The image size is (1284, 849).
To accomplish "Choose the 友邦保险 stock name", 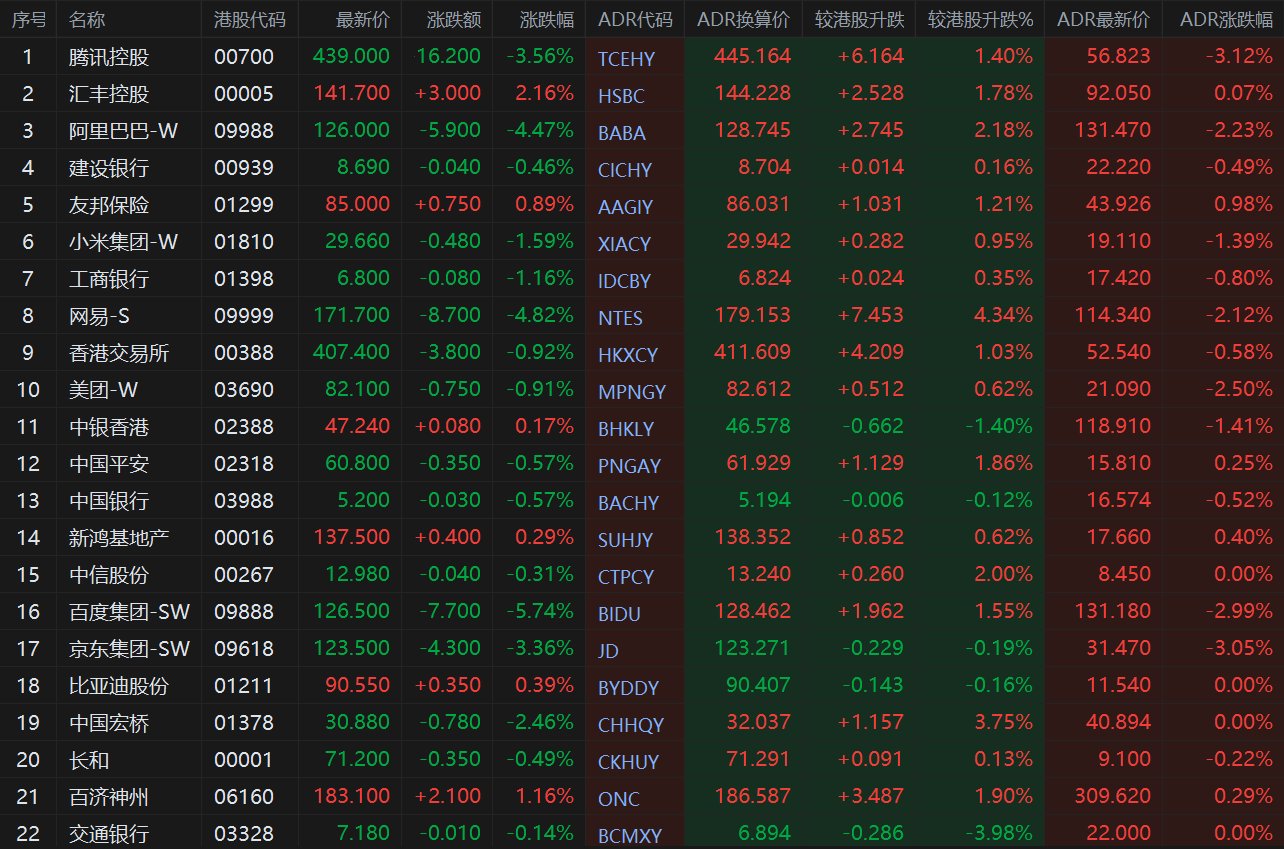I will point(109,205).
